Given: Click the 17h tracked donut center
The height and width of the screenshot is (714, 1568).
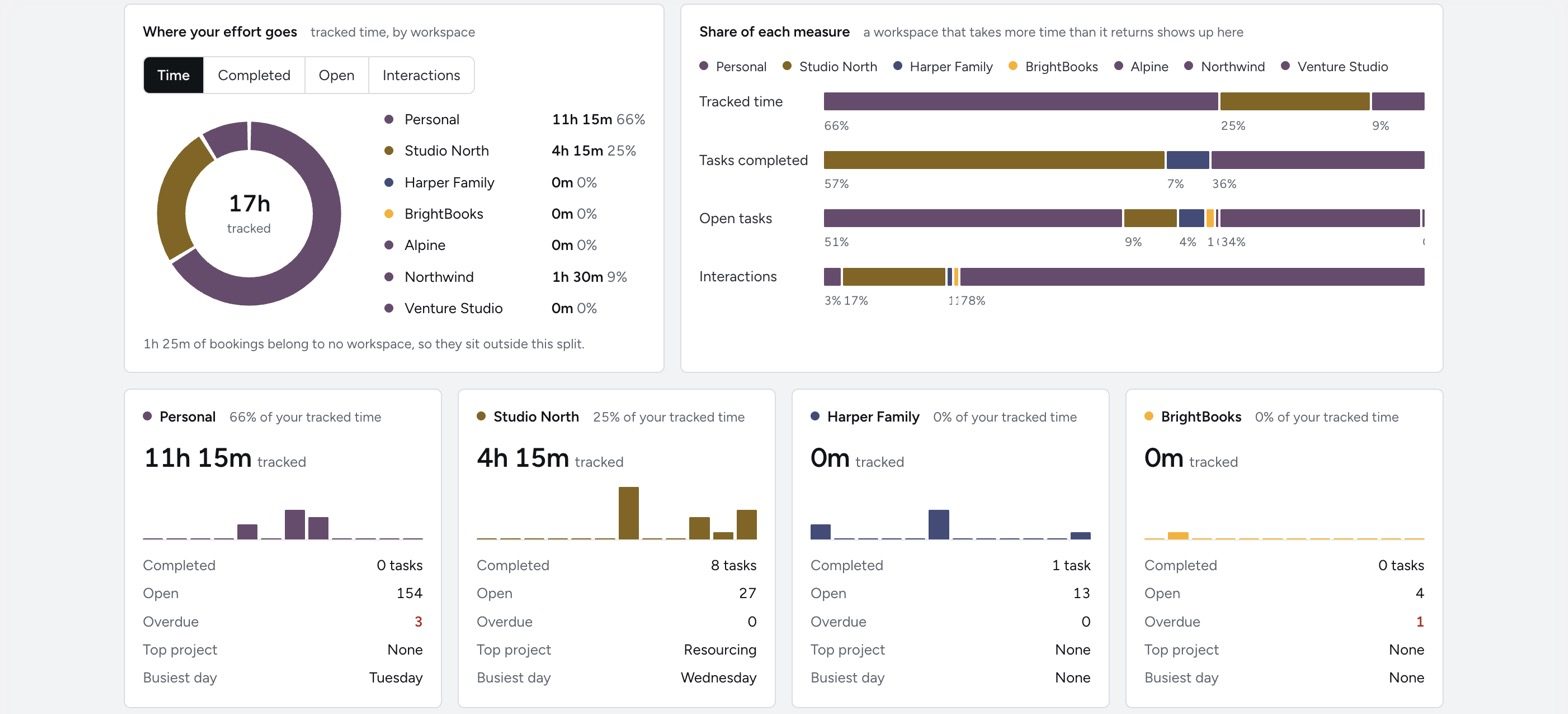Looking at the screenshot, I should click(249, 213).
